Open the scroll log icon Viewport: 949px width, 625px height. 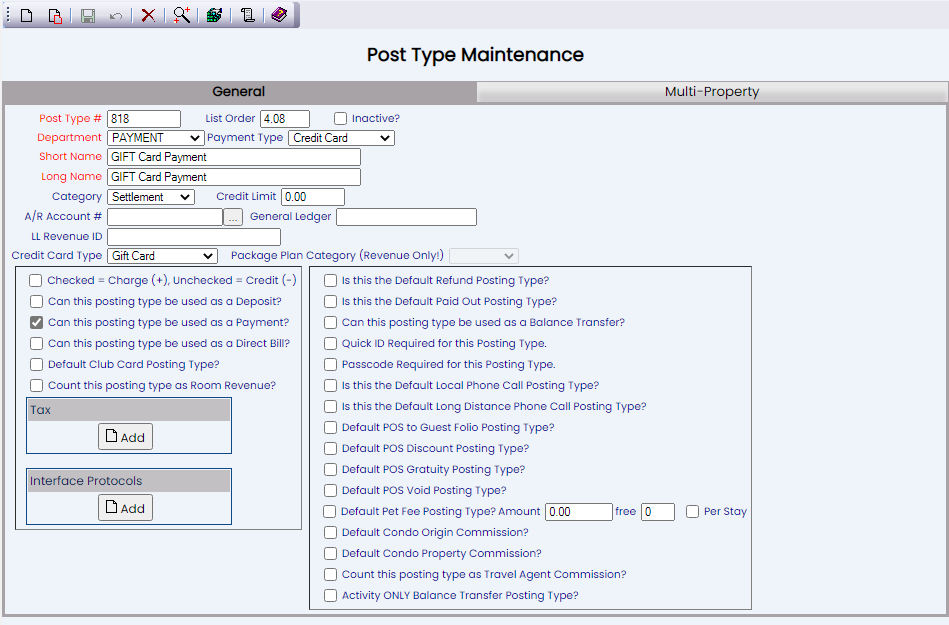pos(246,15)
